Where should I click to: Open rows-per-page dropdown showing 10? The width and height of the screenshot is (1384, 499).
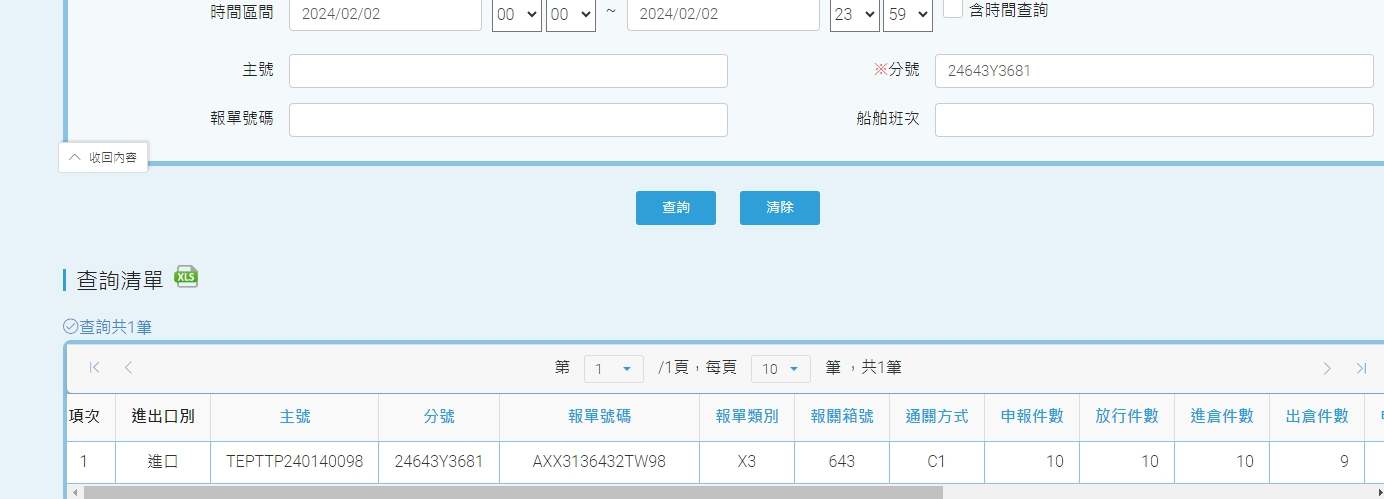780,369
